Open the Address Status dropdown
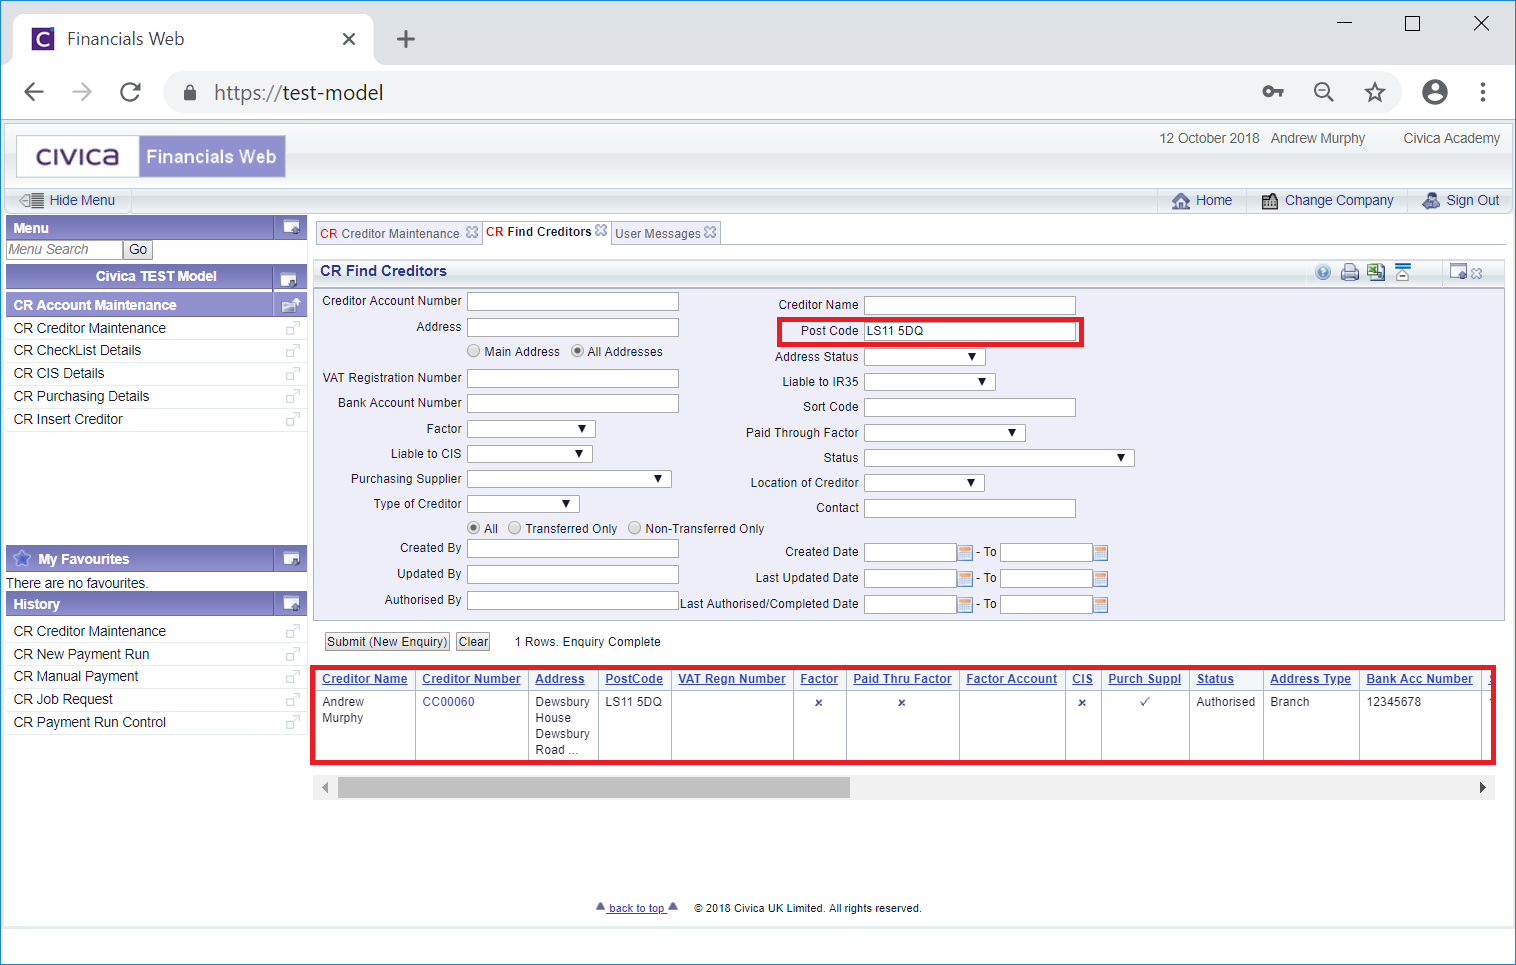Screen dimensions: 1516x965 click(x=925, y=357)
